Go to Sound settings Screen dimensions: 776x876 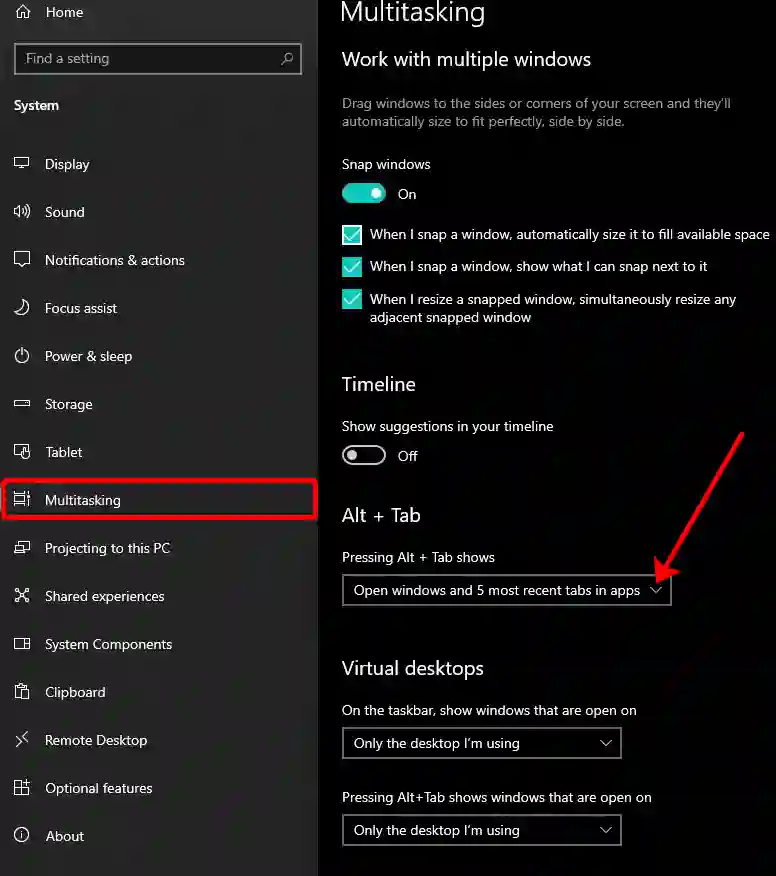click(65, 212)
